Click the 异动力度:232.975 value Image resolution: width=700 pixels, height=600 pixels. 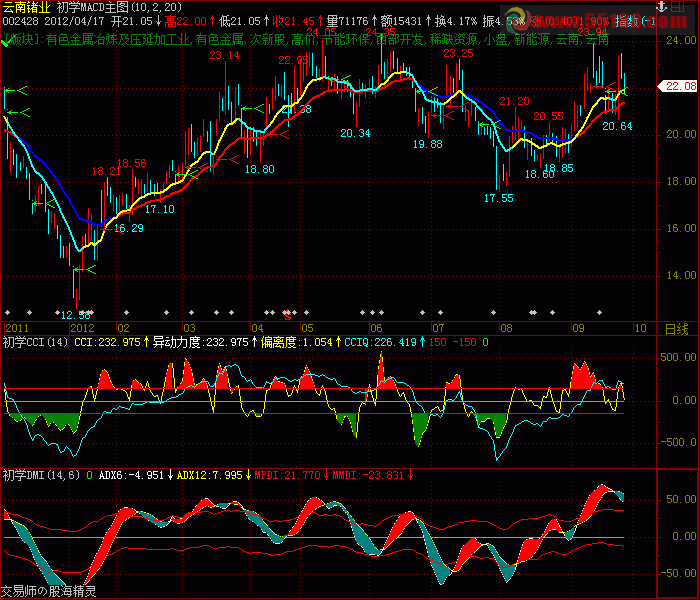coord(200,342)
